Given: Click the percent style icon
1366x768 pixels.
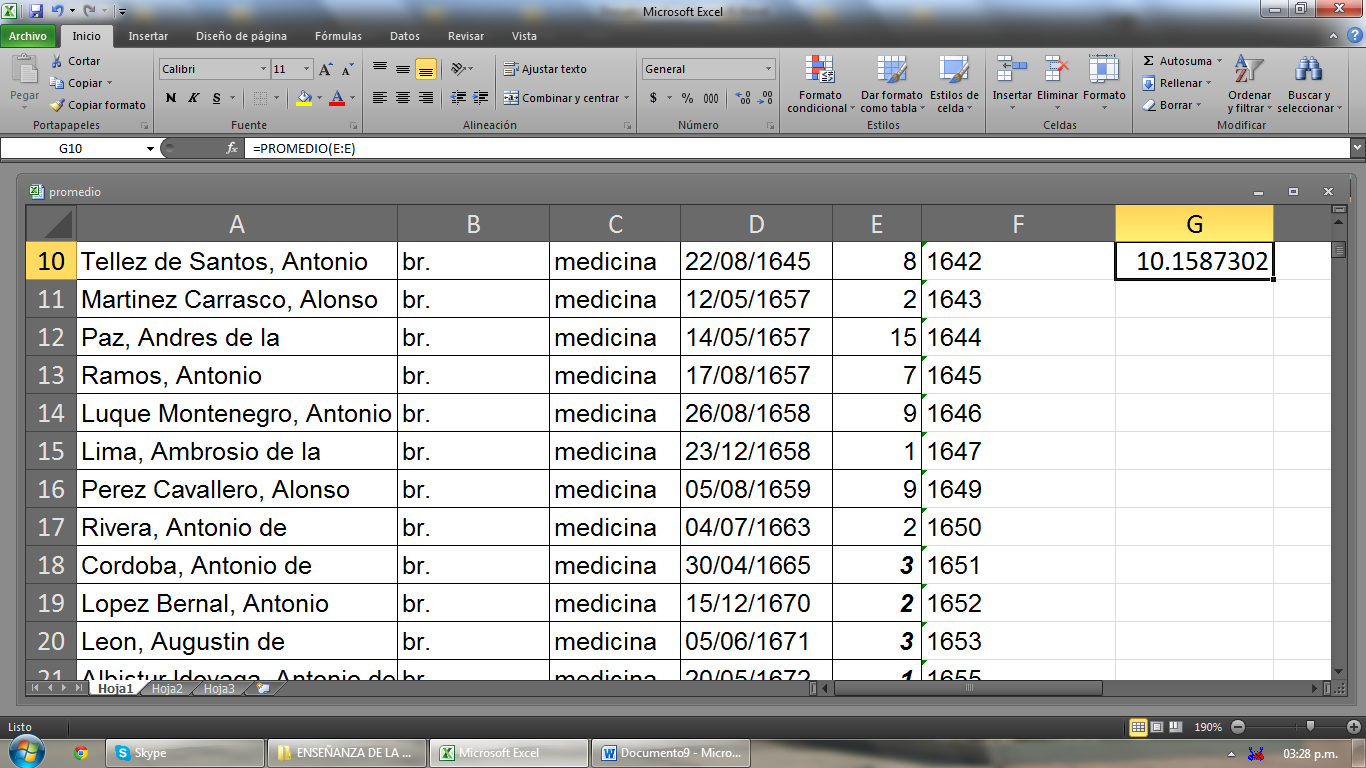Looking at the screenshot, I should click(x=688, y=98).
